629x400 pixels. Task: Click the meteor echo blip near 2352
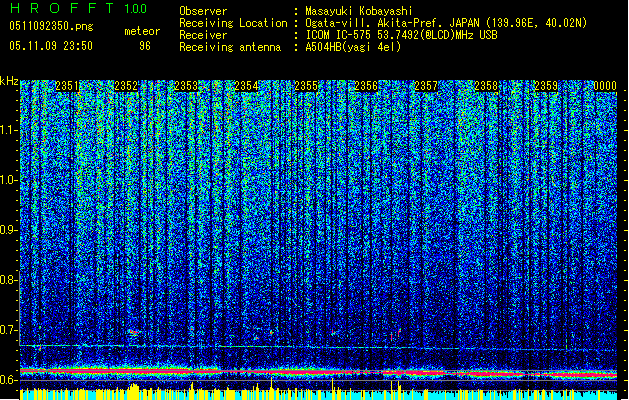134,332
